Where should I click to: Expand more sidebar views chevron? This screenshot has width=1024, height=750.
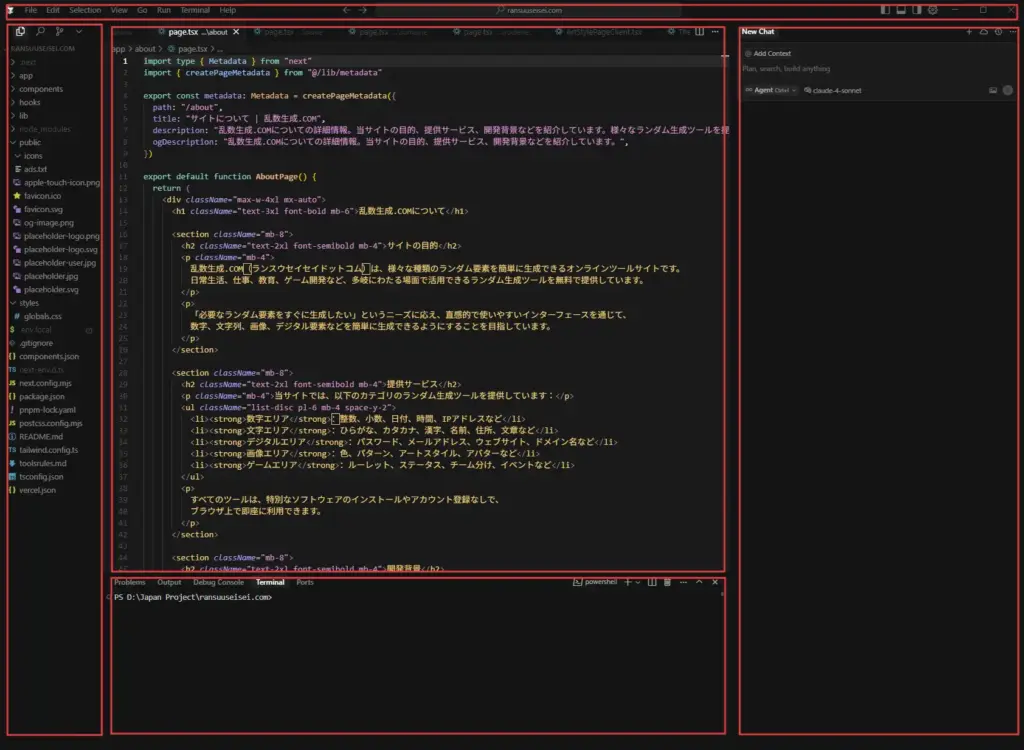(x=79, y=31)
